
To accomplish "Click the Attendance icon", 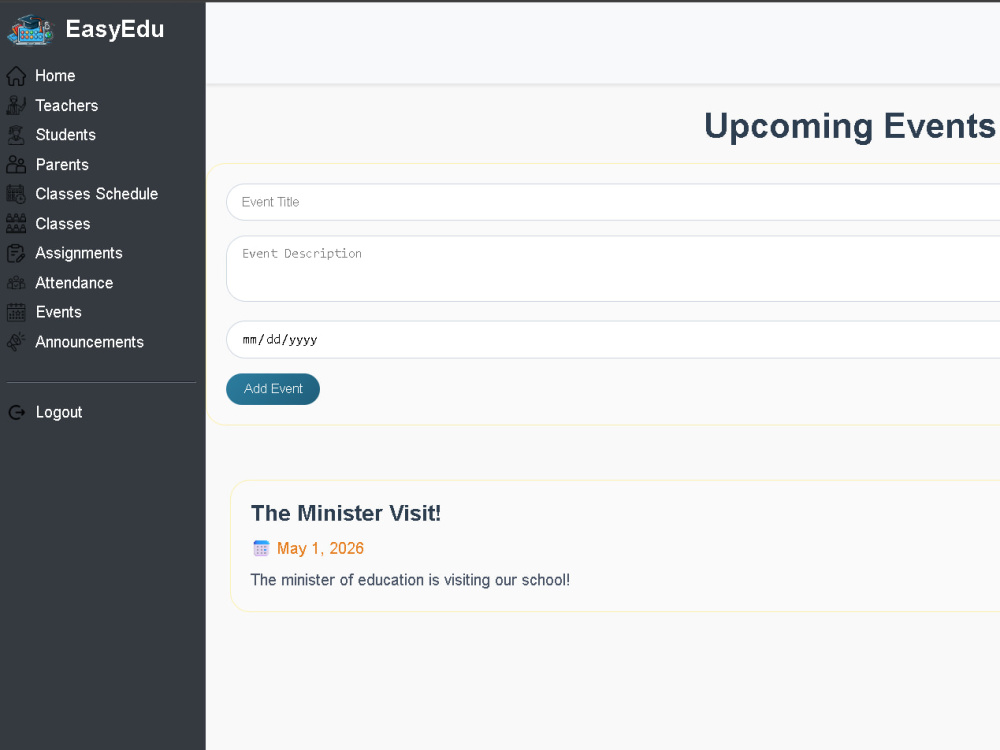I will click(16, 283).
